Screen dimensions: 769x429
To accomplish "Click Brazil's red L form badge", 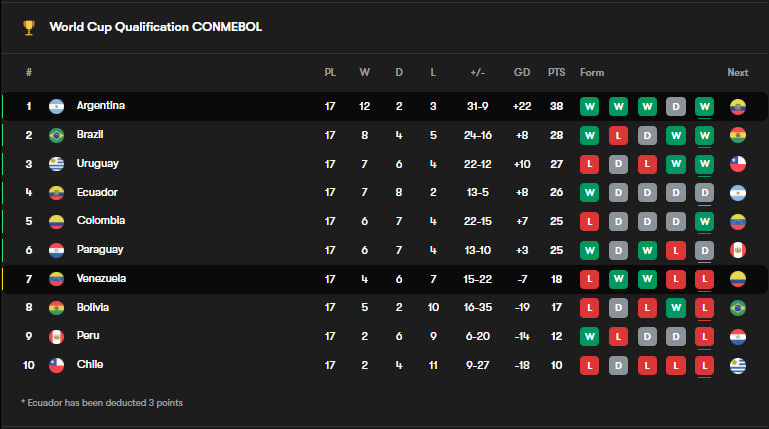I will (619, 135).
